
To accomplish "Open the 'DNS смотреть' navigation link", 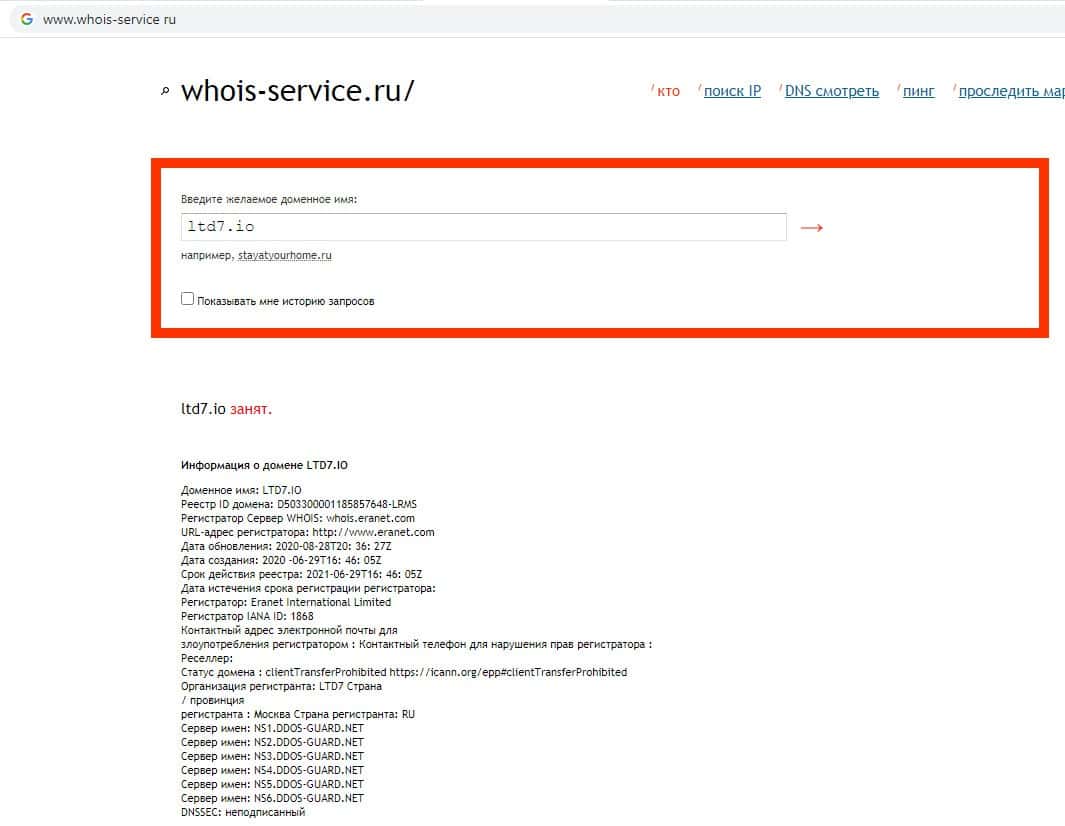I will coord(831,91).
